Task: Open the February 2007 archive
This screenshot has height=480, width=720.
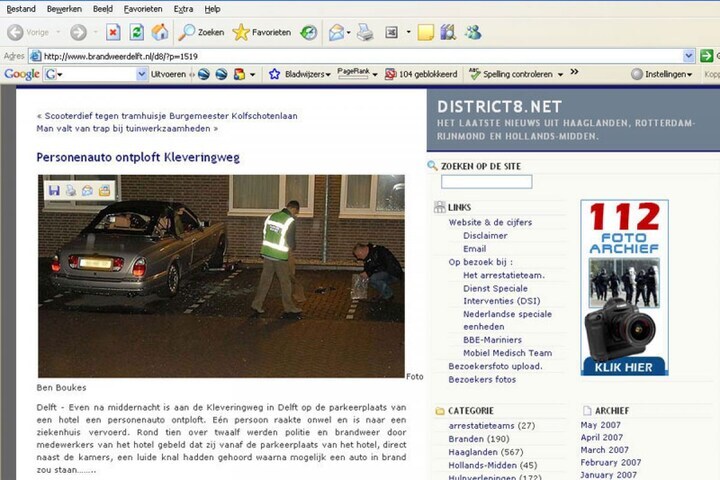Action: [x=611, y=463]
